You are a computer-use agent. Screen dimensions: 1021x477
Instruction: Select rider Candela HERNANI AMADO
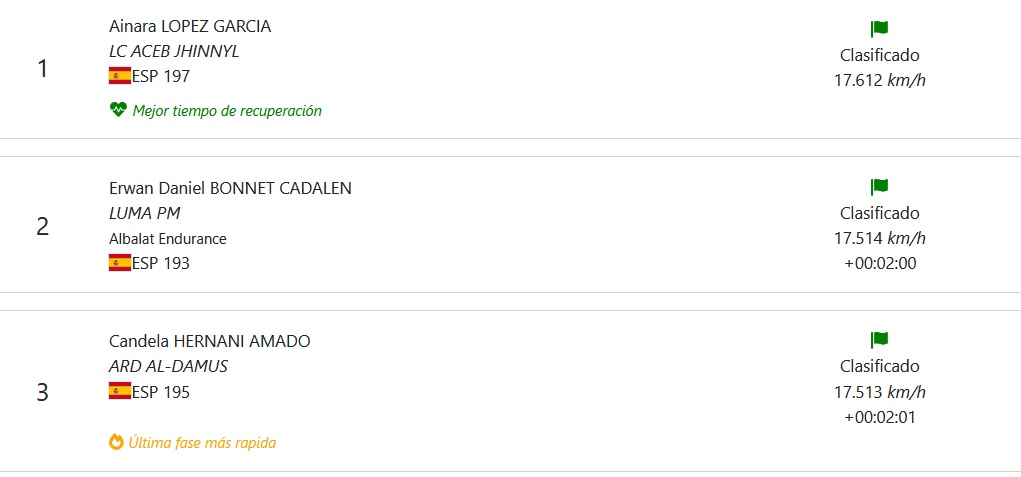209,341
